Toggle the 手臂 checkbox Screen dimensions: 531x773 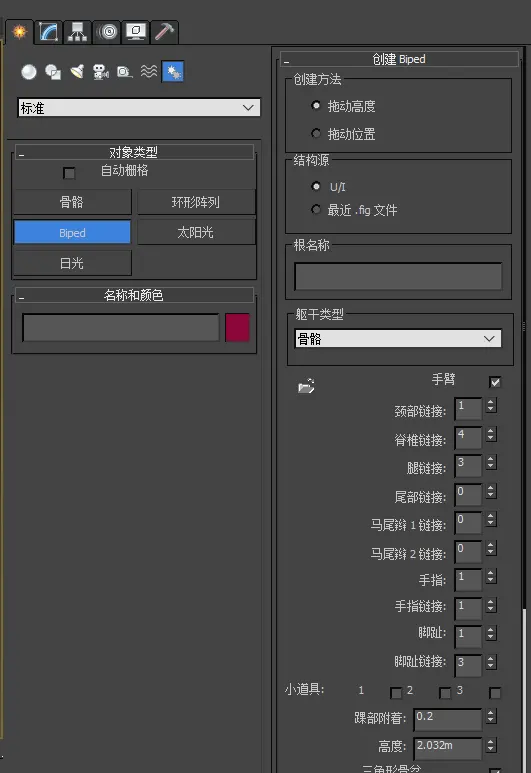click(x=495, y=382)
